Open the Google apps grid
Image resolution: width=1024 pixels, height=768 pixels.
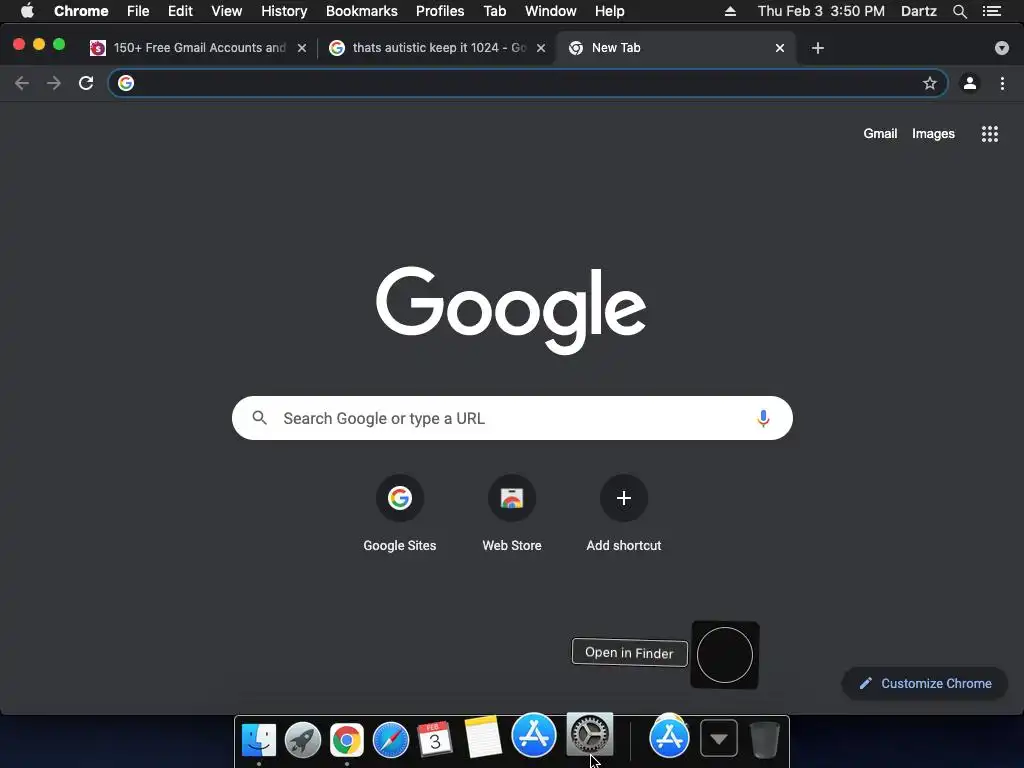[x=990, y=134]
